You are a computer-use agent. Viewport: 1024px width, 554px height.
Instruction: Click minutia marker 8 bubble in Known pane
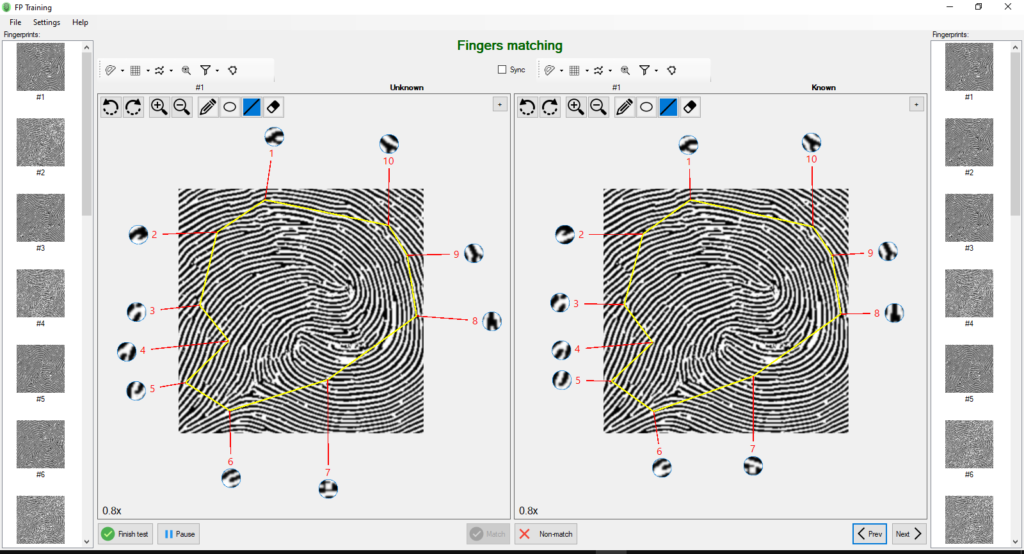click(x=894, y=313)
